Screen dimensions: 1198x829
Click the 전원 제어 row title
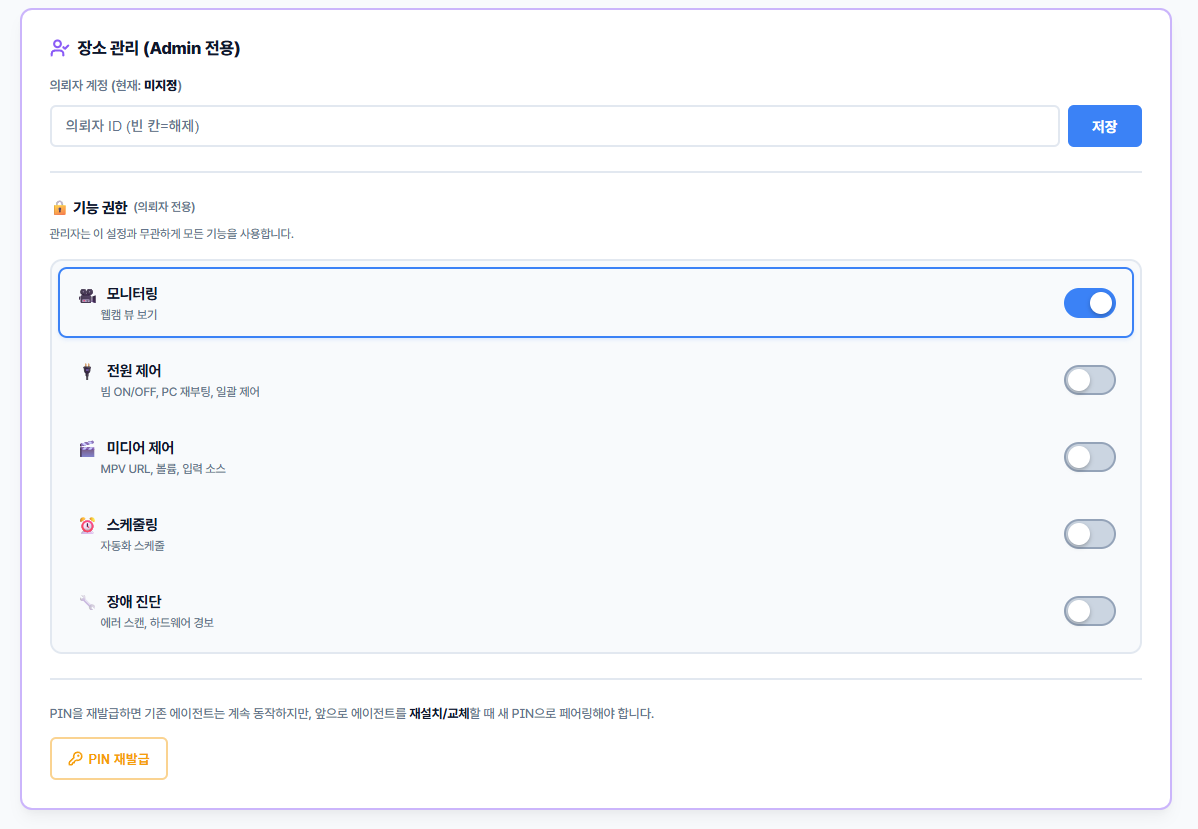(134, 371)
